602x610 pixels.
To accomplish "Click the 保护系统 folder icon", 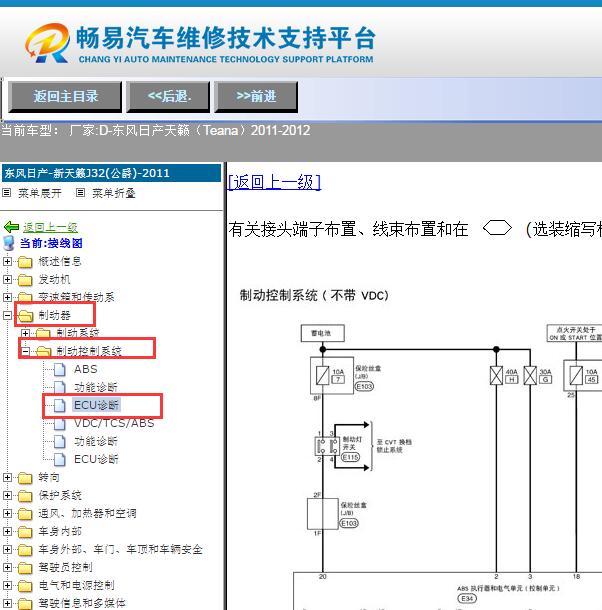I will point(25,496).
